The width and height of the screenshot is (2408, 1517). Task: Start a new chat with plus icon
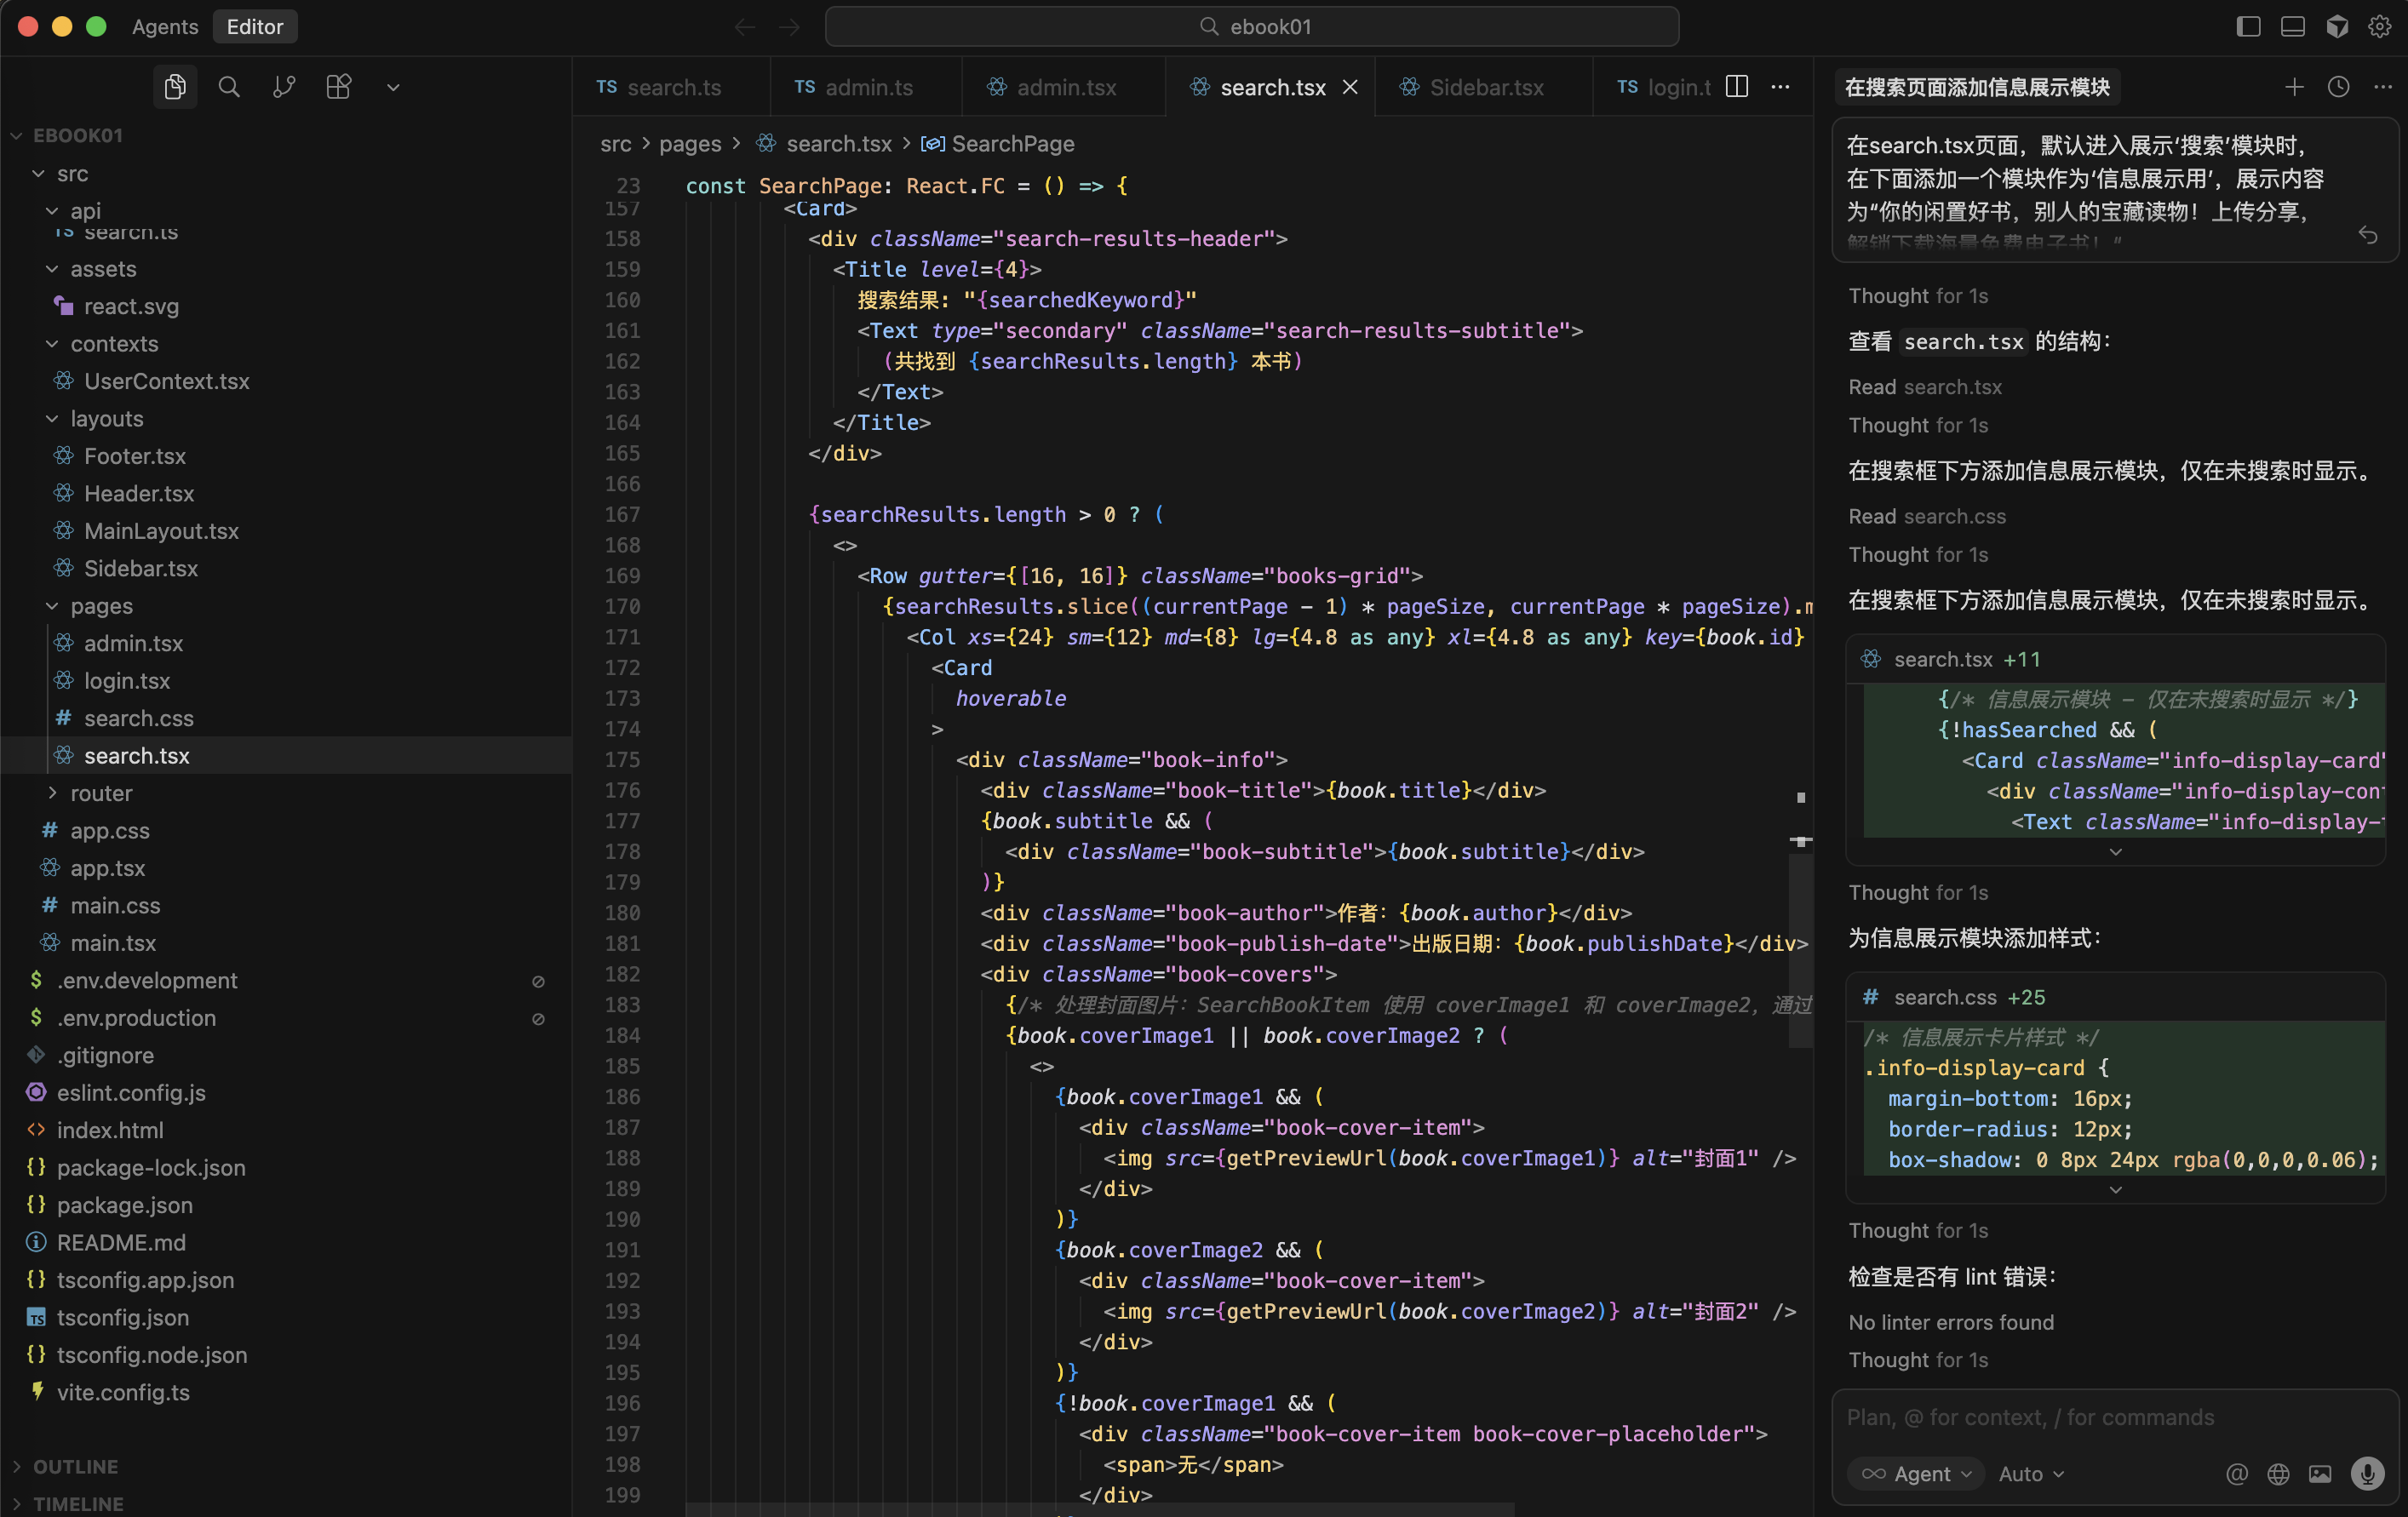click(2294, 87)
